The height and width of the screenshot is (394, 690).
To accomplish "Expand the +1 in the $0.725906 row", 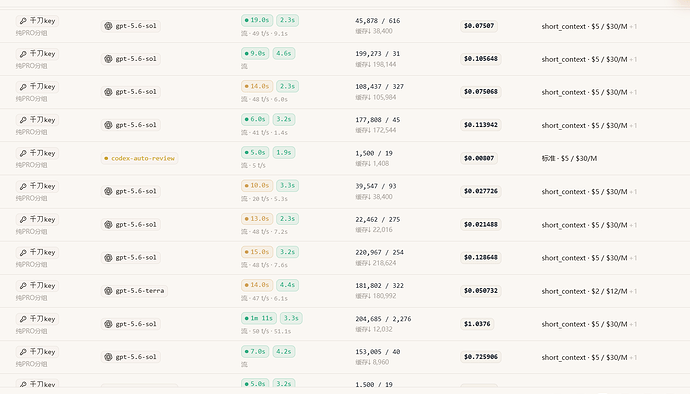I will (633, 358).
